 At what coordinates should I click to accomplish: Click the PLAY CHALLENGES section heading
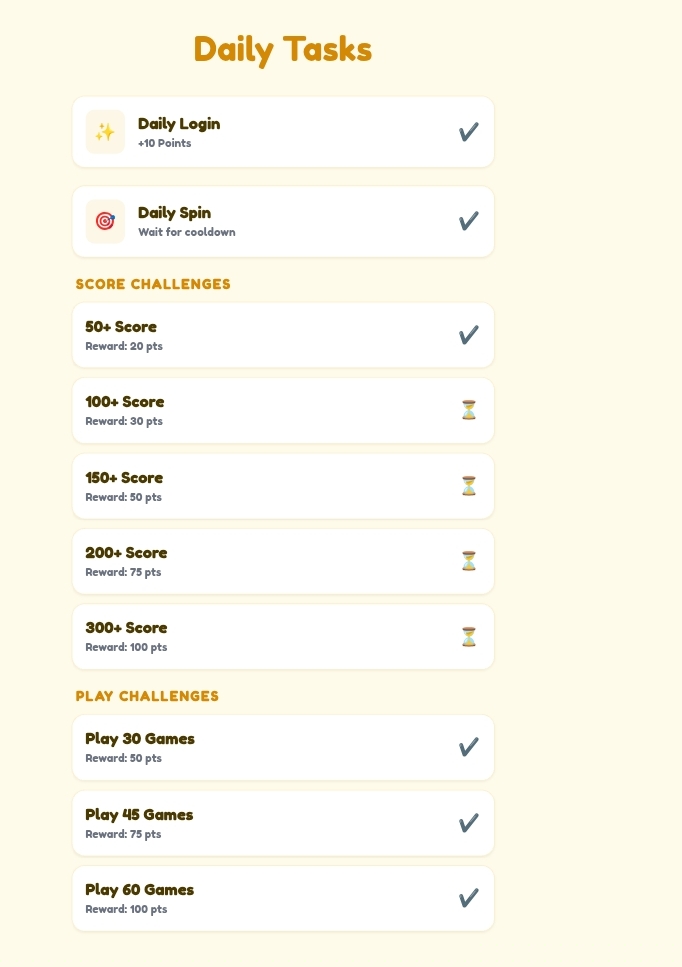(x=147, y=696)
